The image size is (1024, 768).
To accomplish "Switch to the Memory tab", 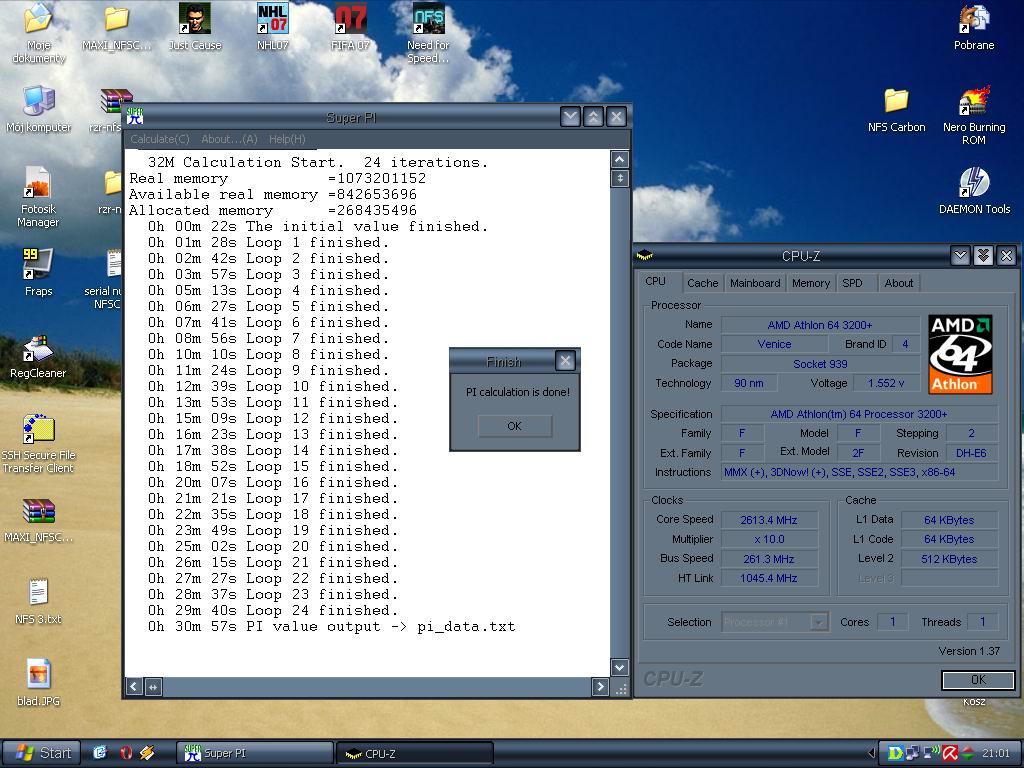I will click(810, 283).
